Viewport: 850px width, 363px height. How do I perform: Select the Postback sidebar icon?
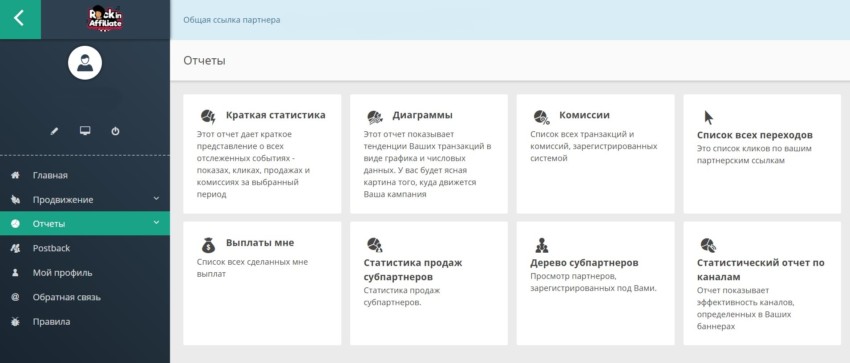click(x=15, y=248)
